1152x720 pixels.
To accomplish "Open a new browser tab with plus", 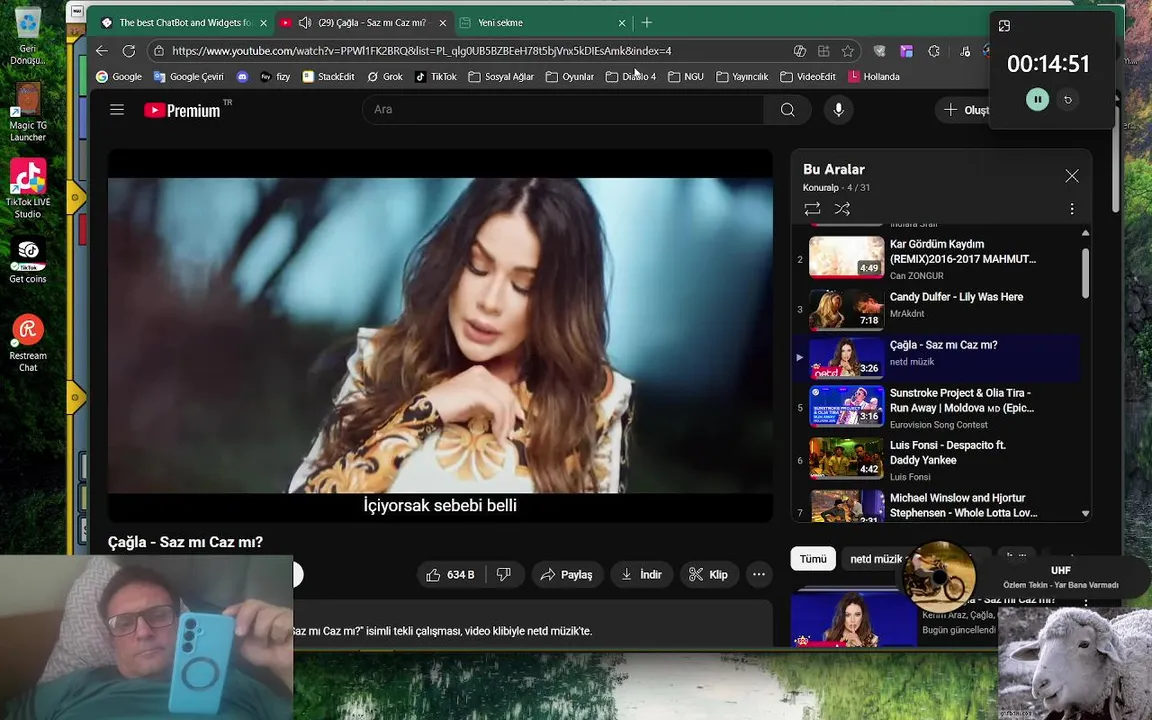I will pos(647,23).
